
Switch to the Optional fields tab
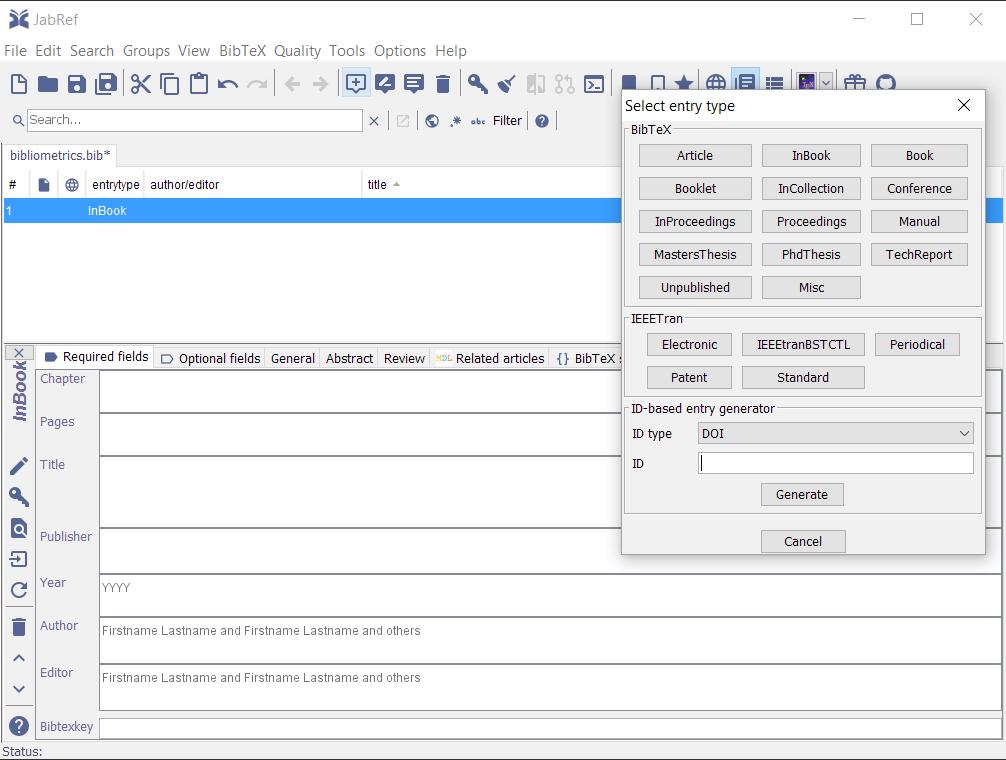[x=210, y=358]
